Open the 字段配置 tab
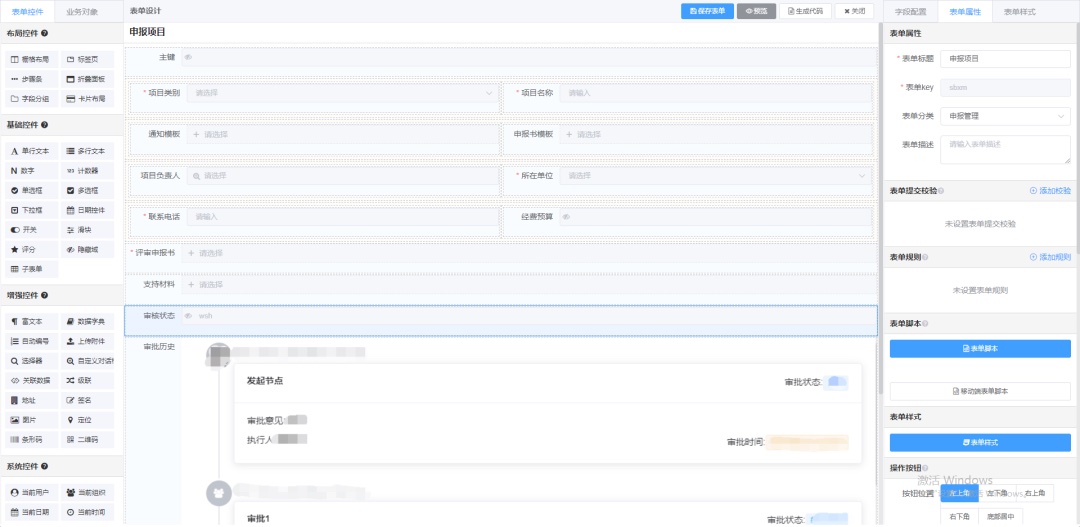Image resolution: width=1080 pixels, height=527 pixels. [910, 12]
